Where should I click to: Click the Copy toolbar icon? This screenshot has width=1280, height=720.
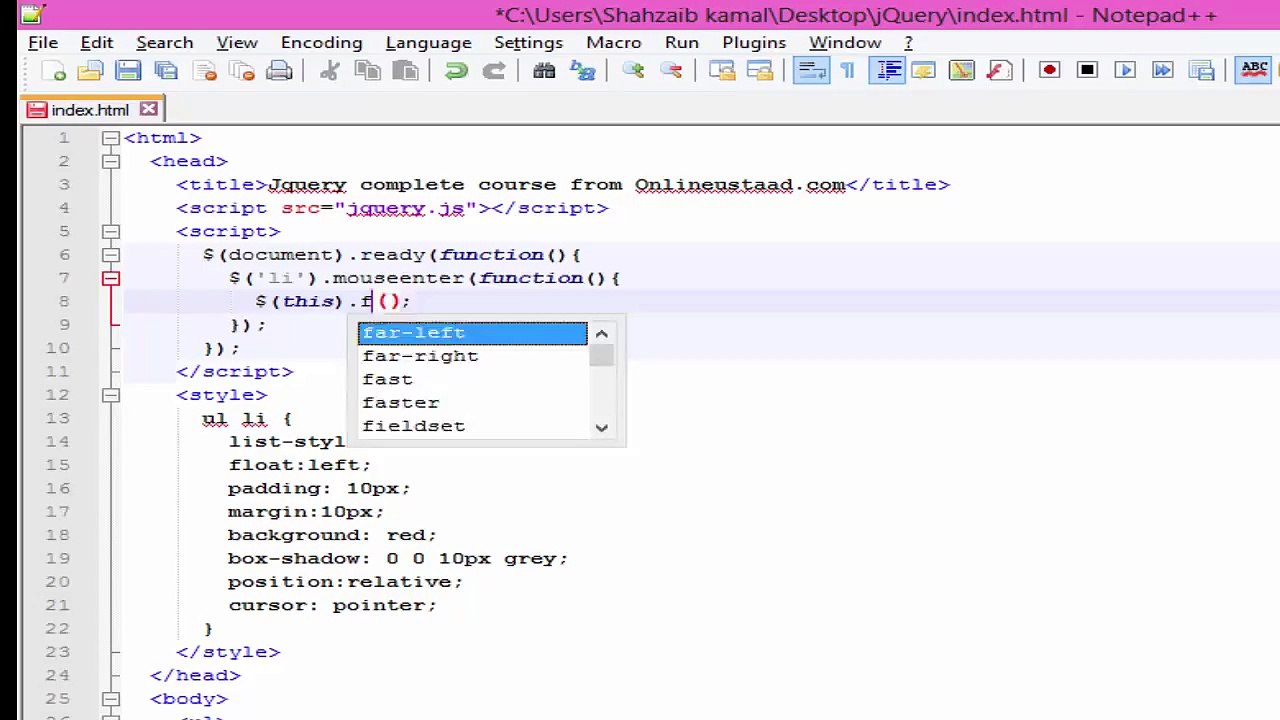coord(367,70)
